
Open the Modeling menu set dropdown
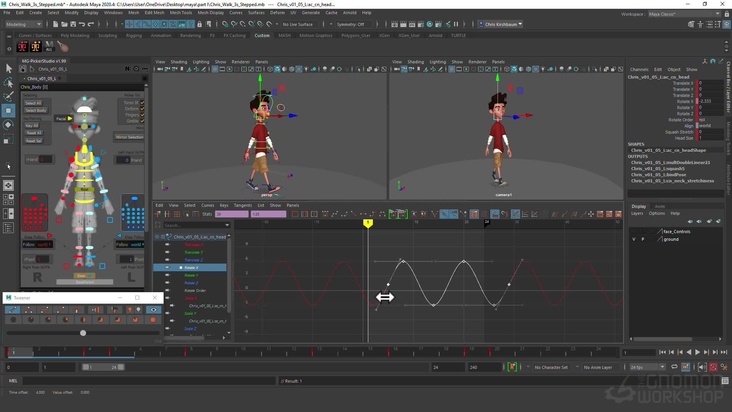click(x=23, y=24)
